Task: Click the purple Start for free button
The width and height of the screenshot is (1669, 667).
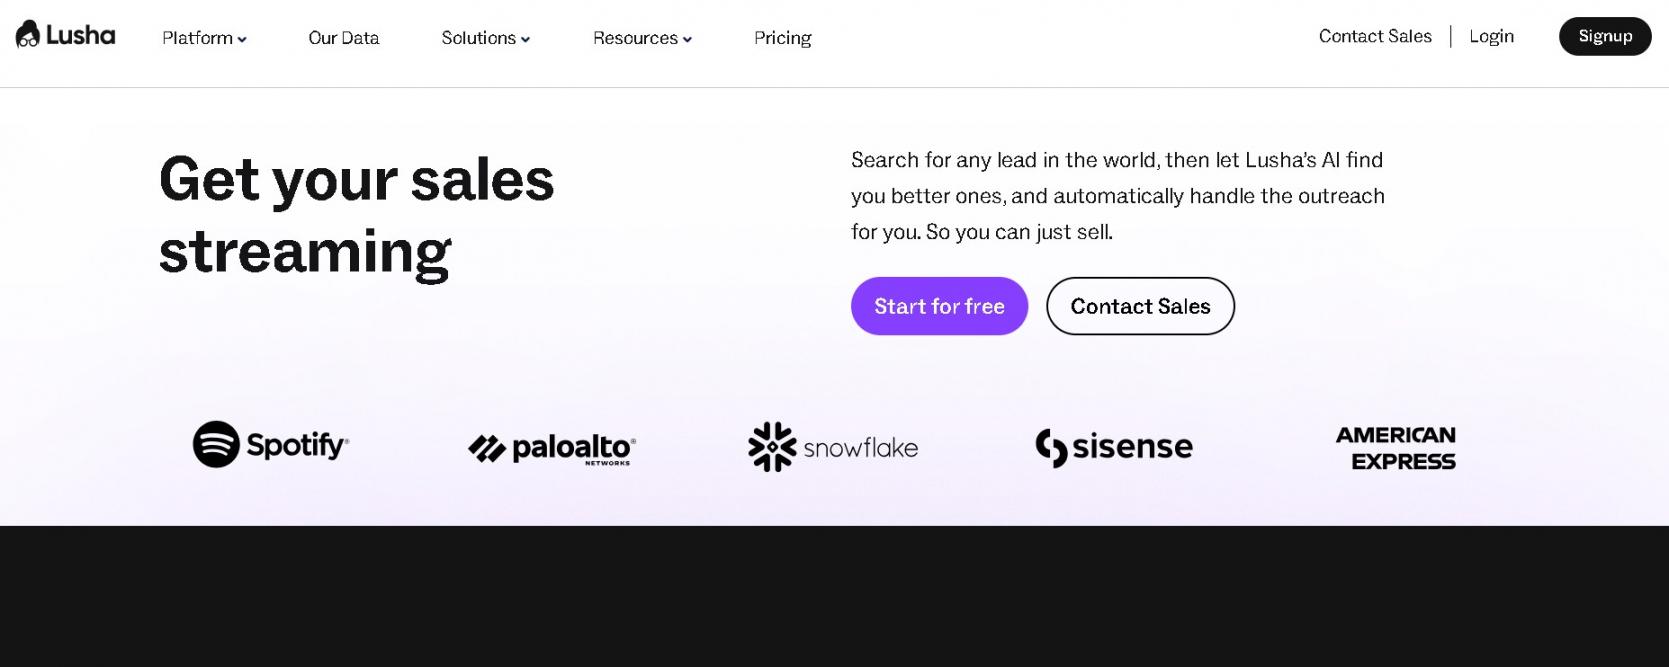Action: coord(939,306)
